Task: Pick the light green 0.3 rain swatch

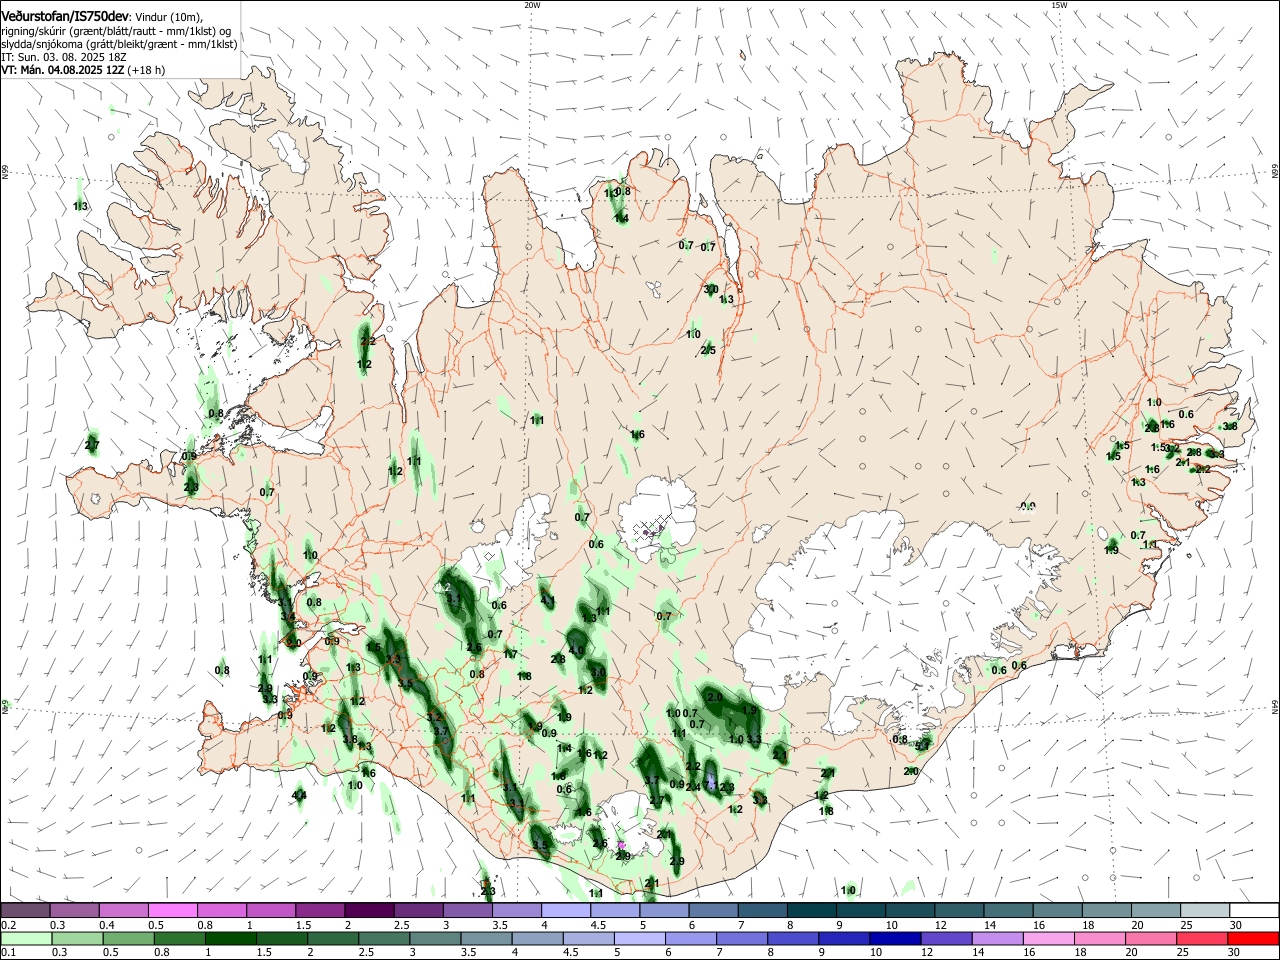Action: [76, 939]
